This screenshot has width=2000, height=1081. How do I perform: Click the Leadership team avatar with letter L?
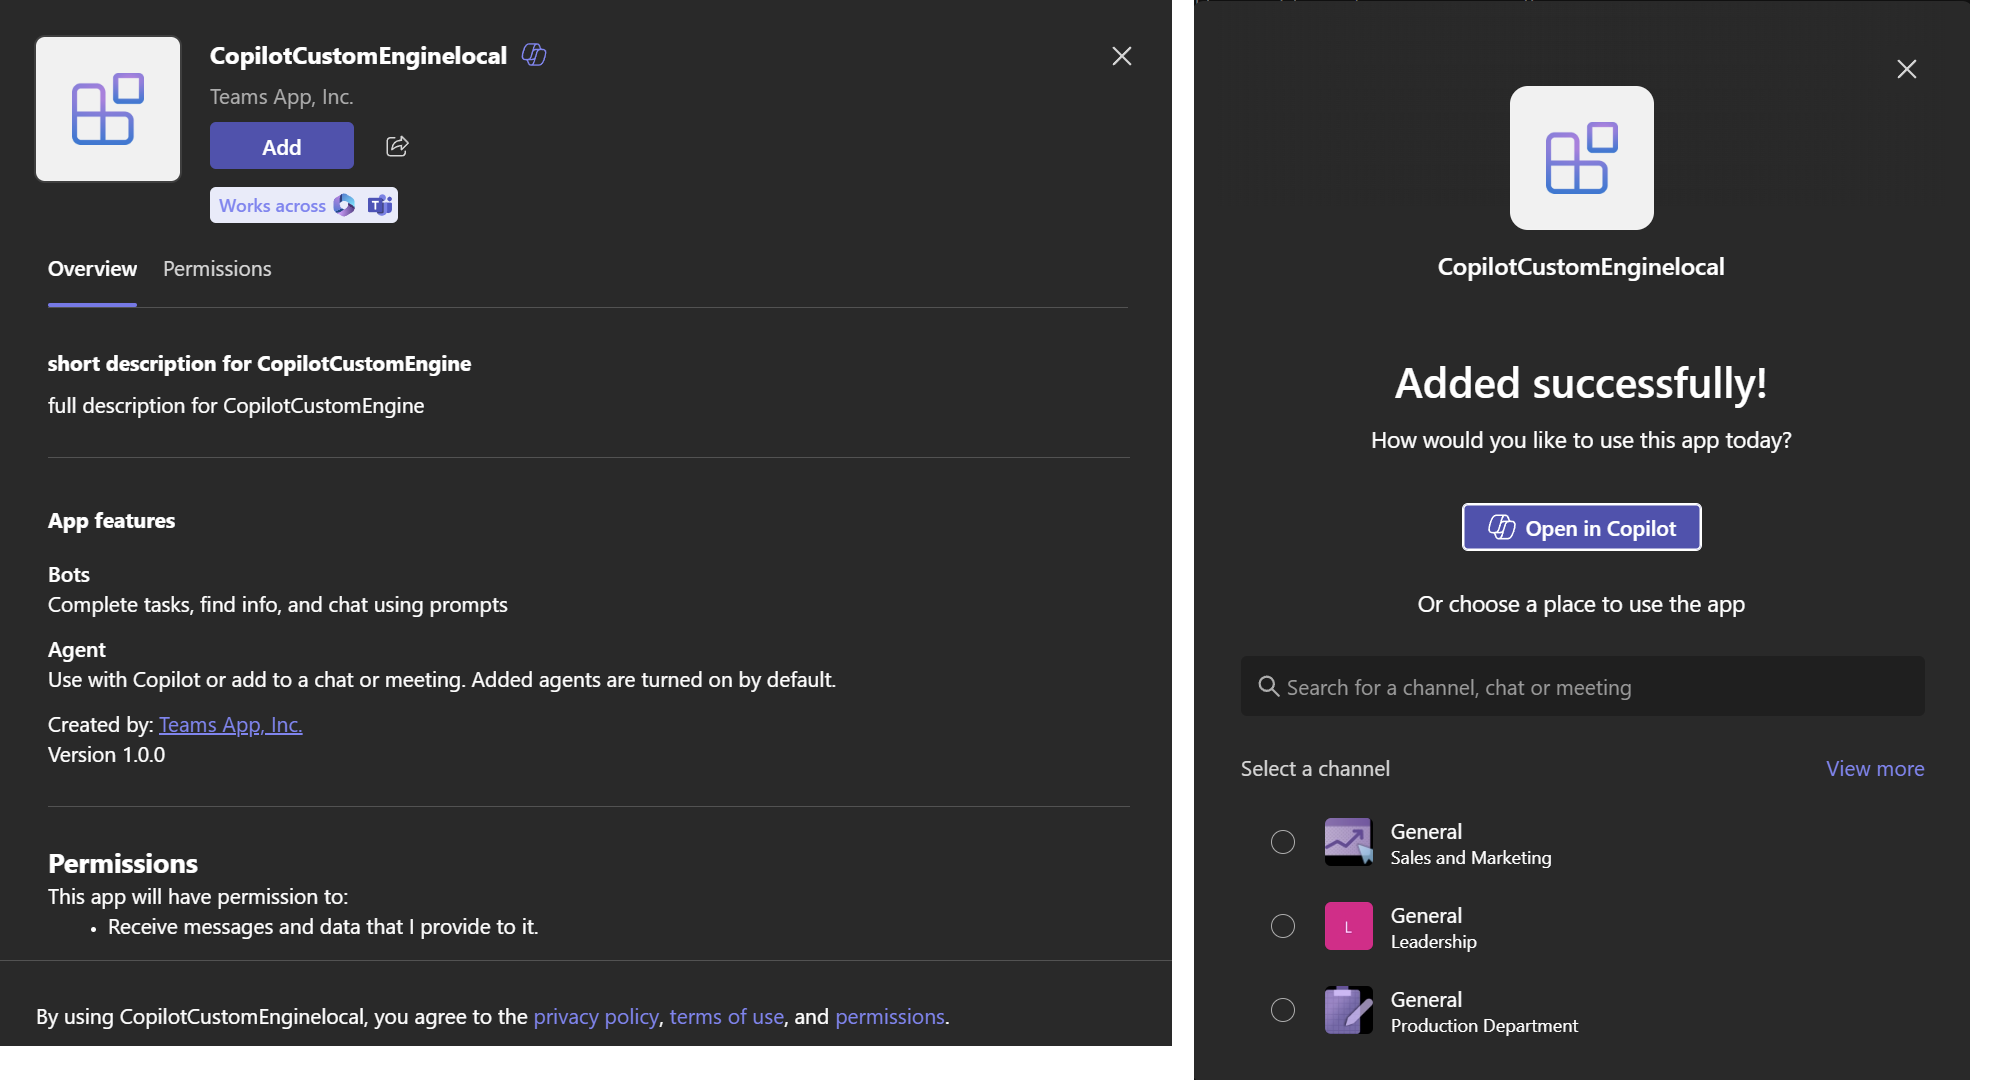click(1348, 926)
